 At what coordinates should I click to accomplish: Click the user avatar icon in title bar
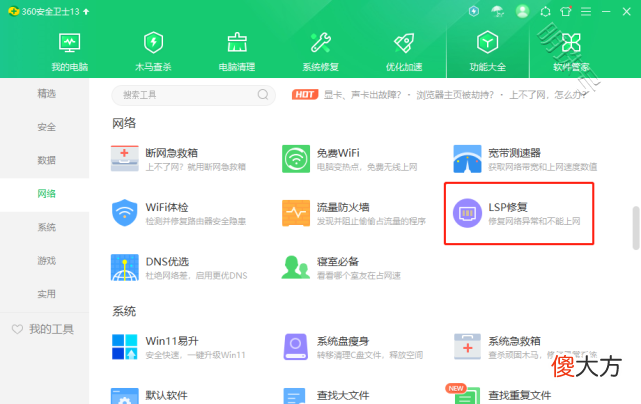522,11
